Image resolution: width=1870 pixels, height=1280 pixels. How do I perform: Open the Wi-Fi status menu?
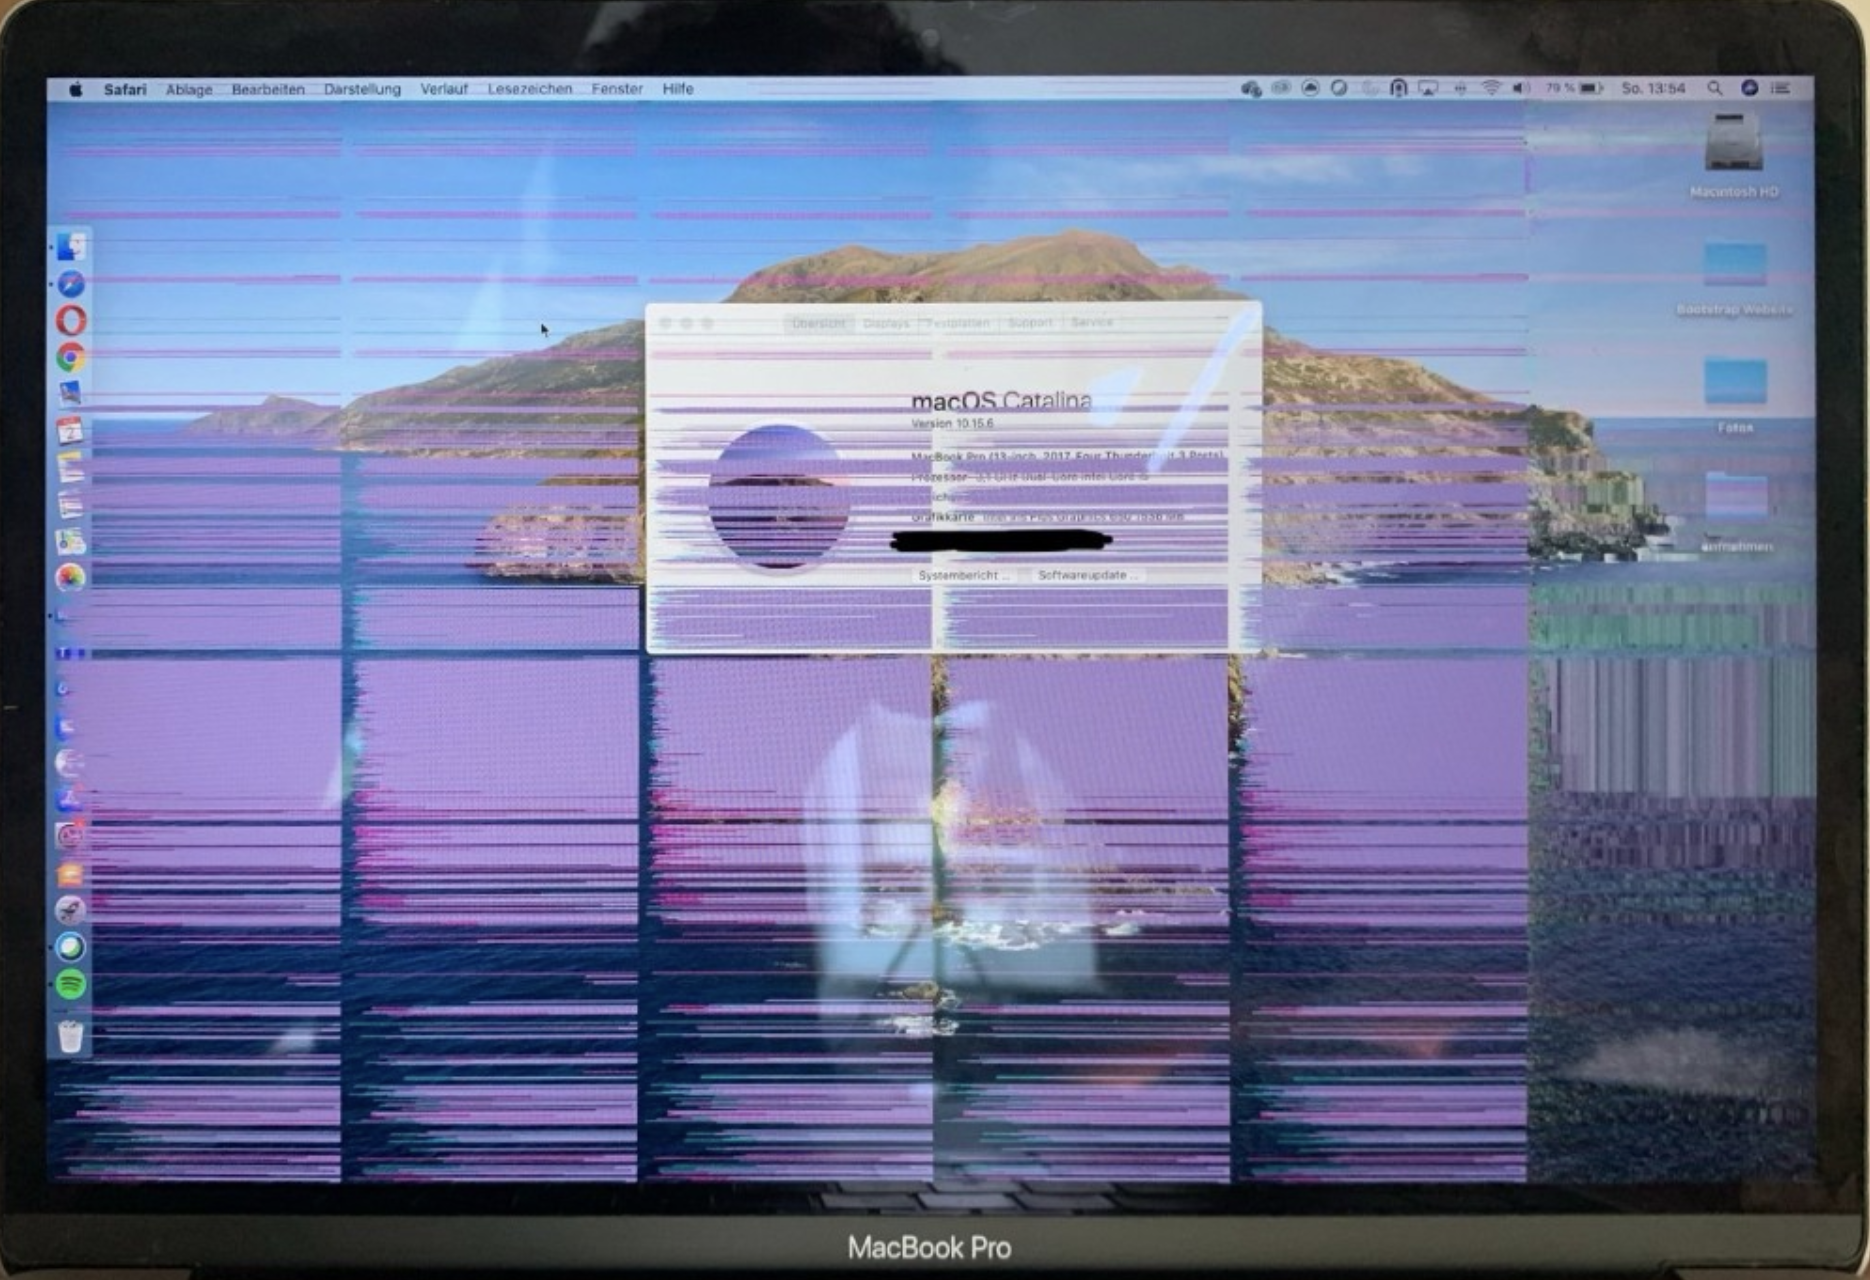(x=1491, y=89)
